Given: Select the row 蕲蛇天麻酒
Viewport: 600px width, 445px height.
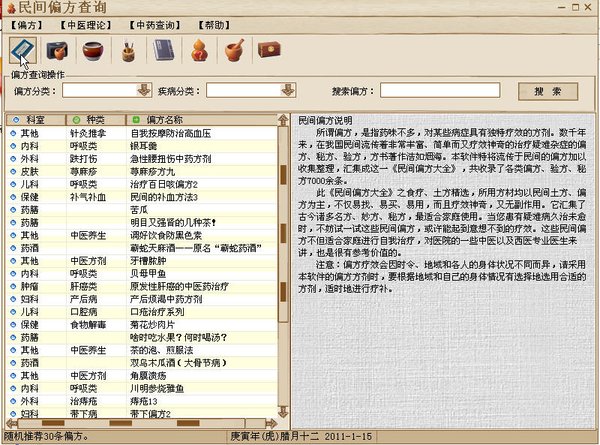Looking at the screenshot, I should coord(142,248).
